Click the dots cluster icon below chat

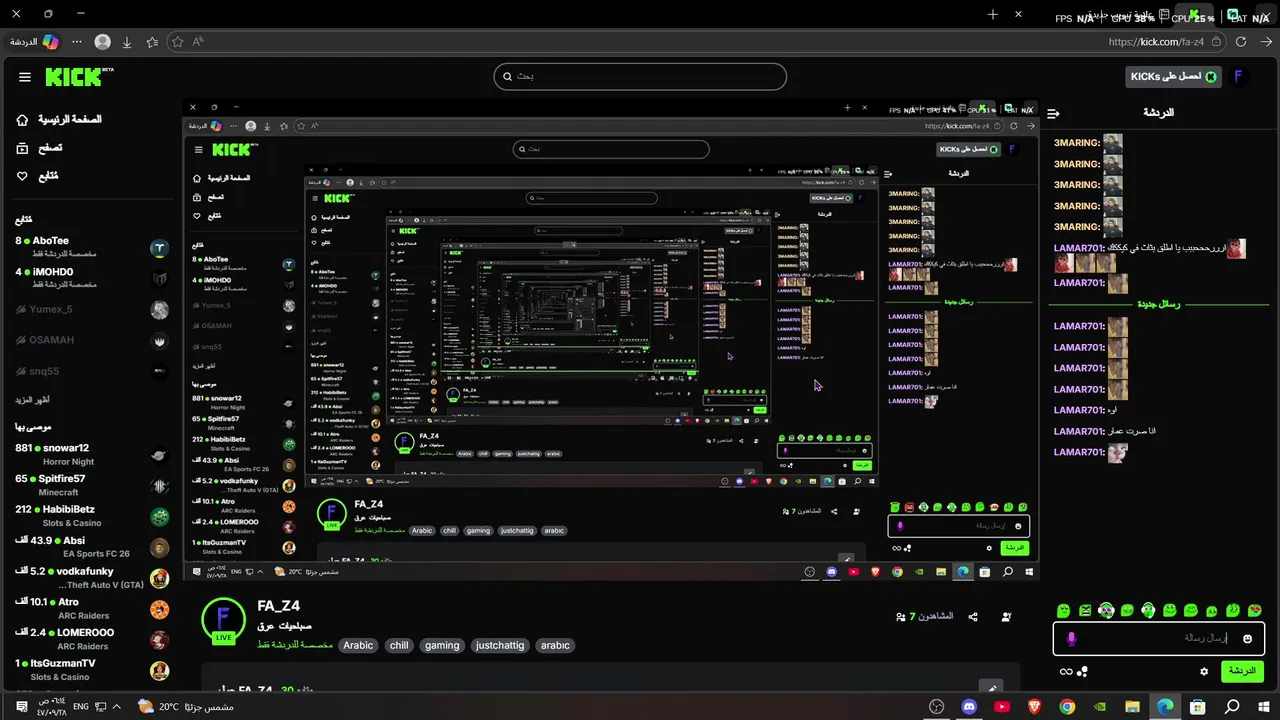tap(1082, 671)
